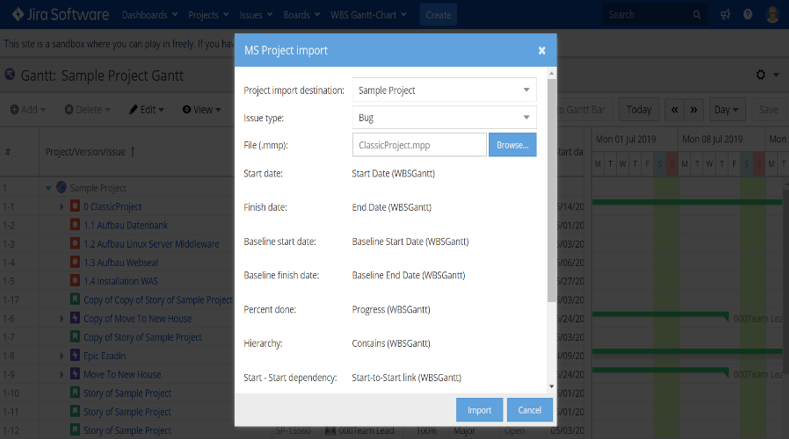789x439 pixels.
Task: Click the Sample Project row globe icon
Action: click(61, 187)
